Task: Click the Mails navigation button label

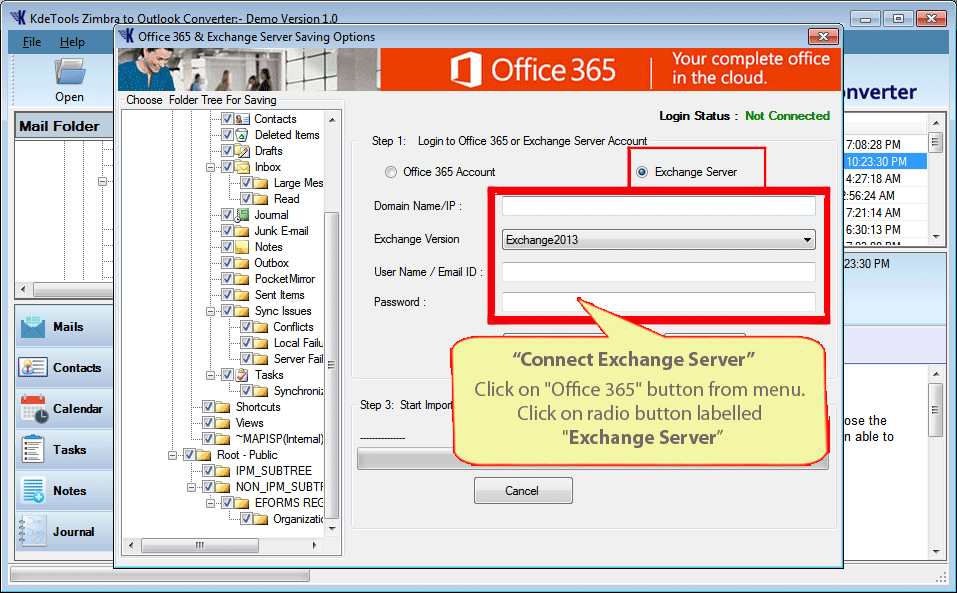Action: point(68,327)
